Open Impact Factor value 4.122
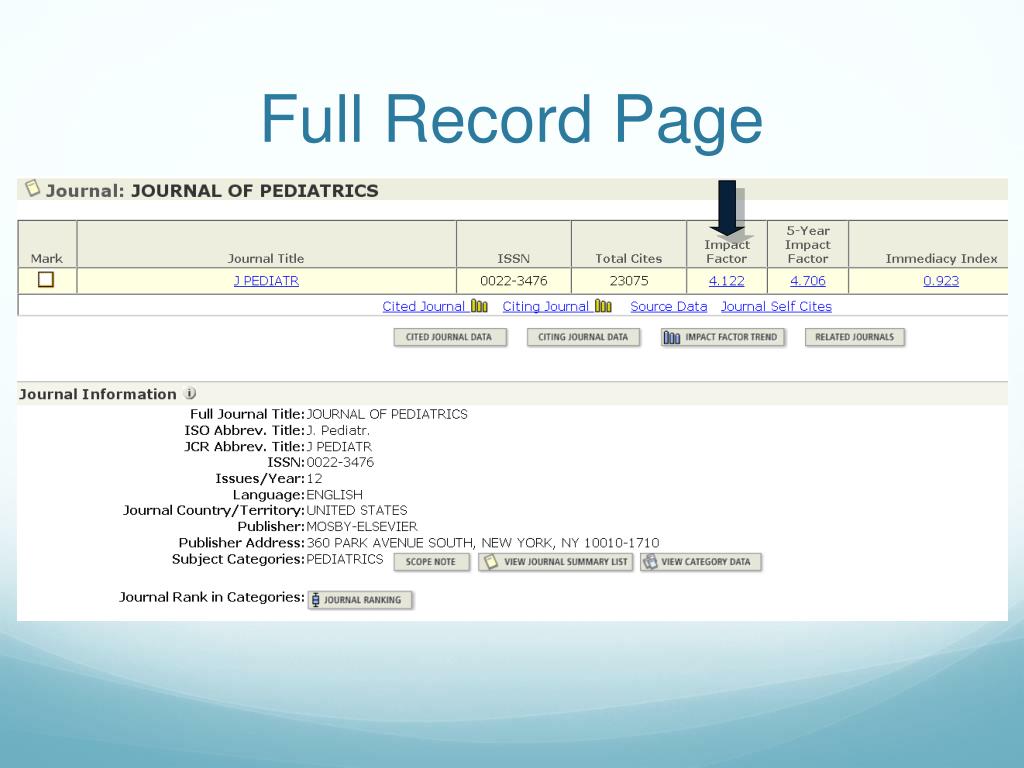Viewport: 1024px width, 768px height. tap(727, 281)
